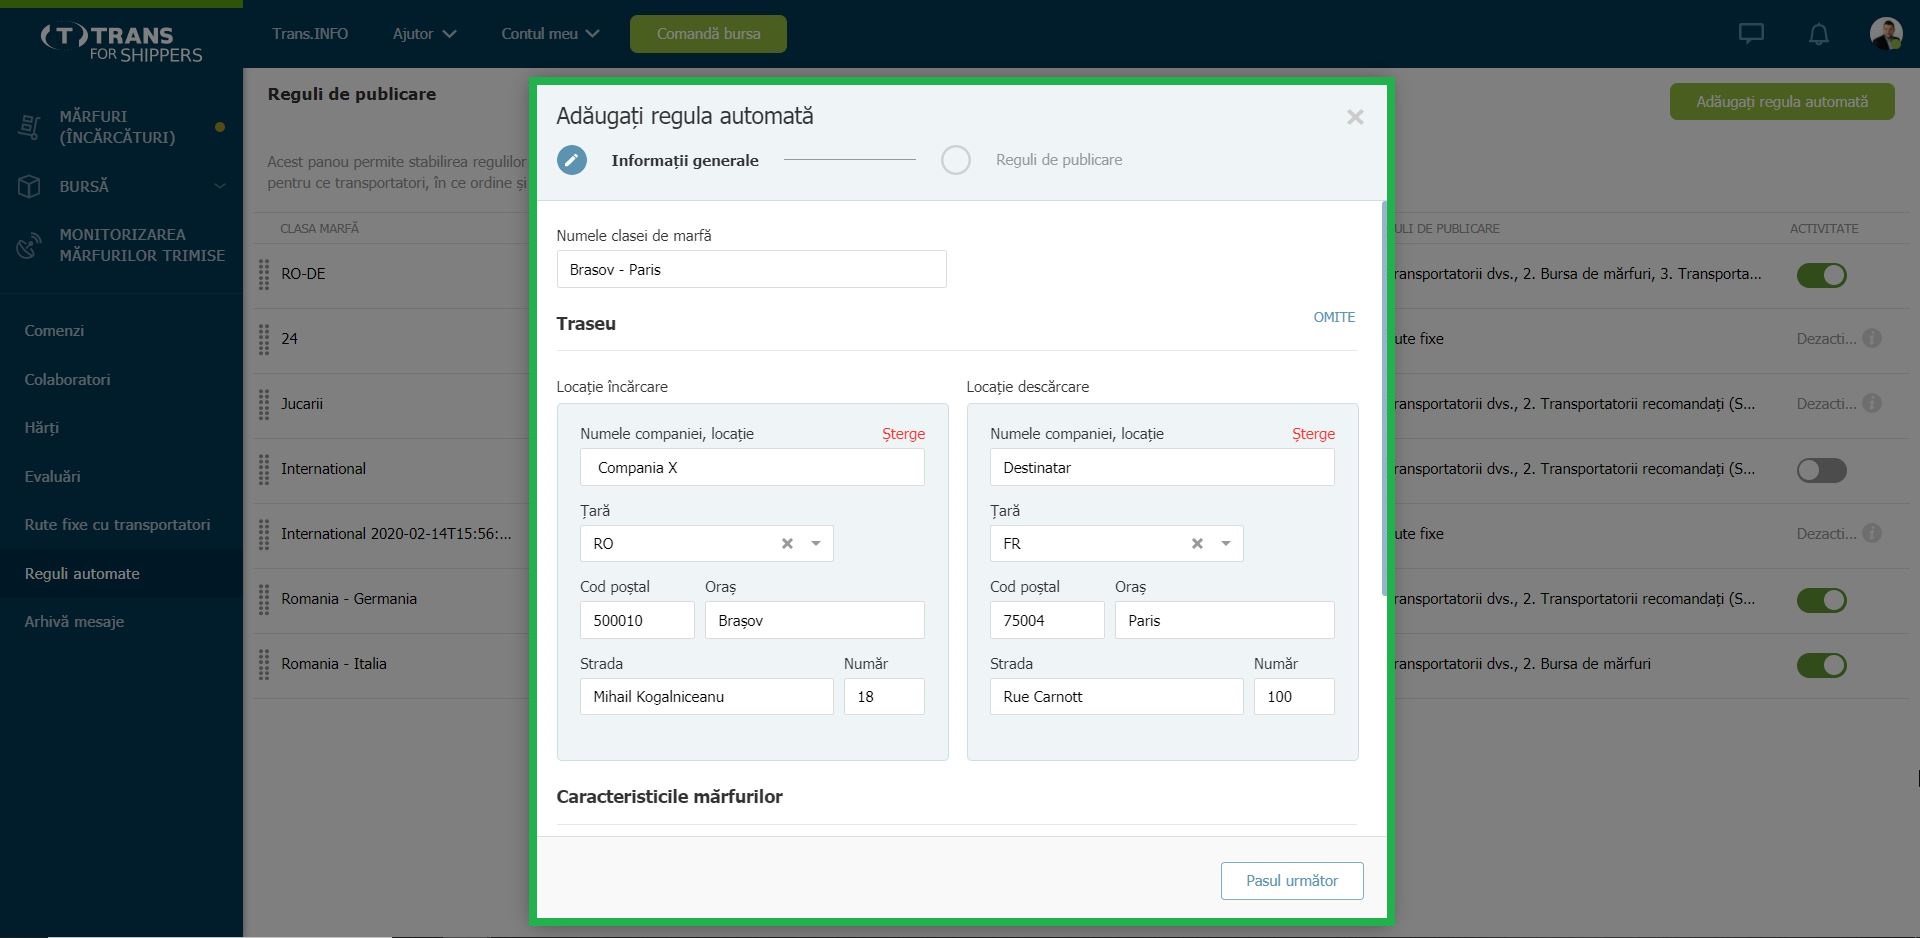Viewport: 1920px width, 938px height.
Task: Click the Bursă box icon
Action: point(30,186)
